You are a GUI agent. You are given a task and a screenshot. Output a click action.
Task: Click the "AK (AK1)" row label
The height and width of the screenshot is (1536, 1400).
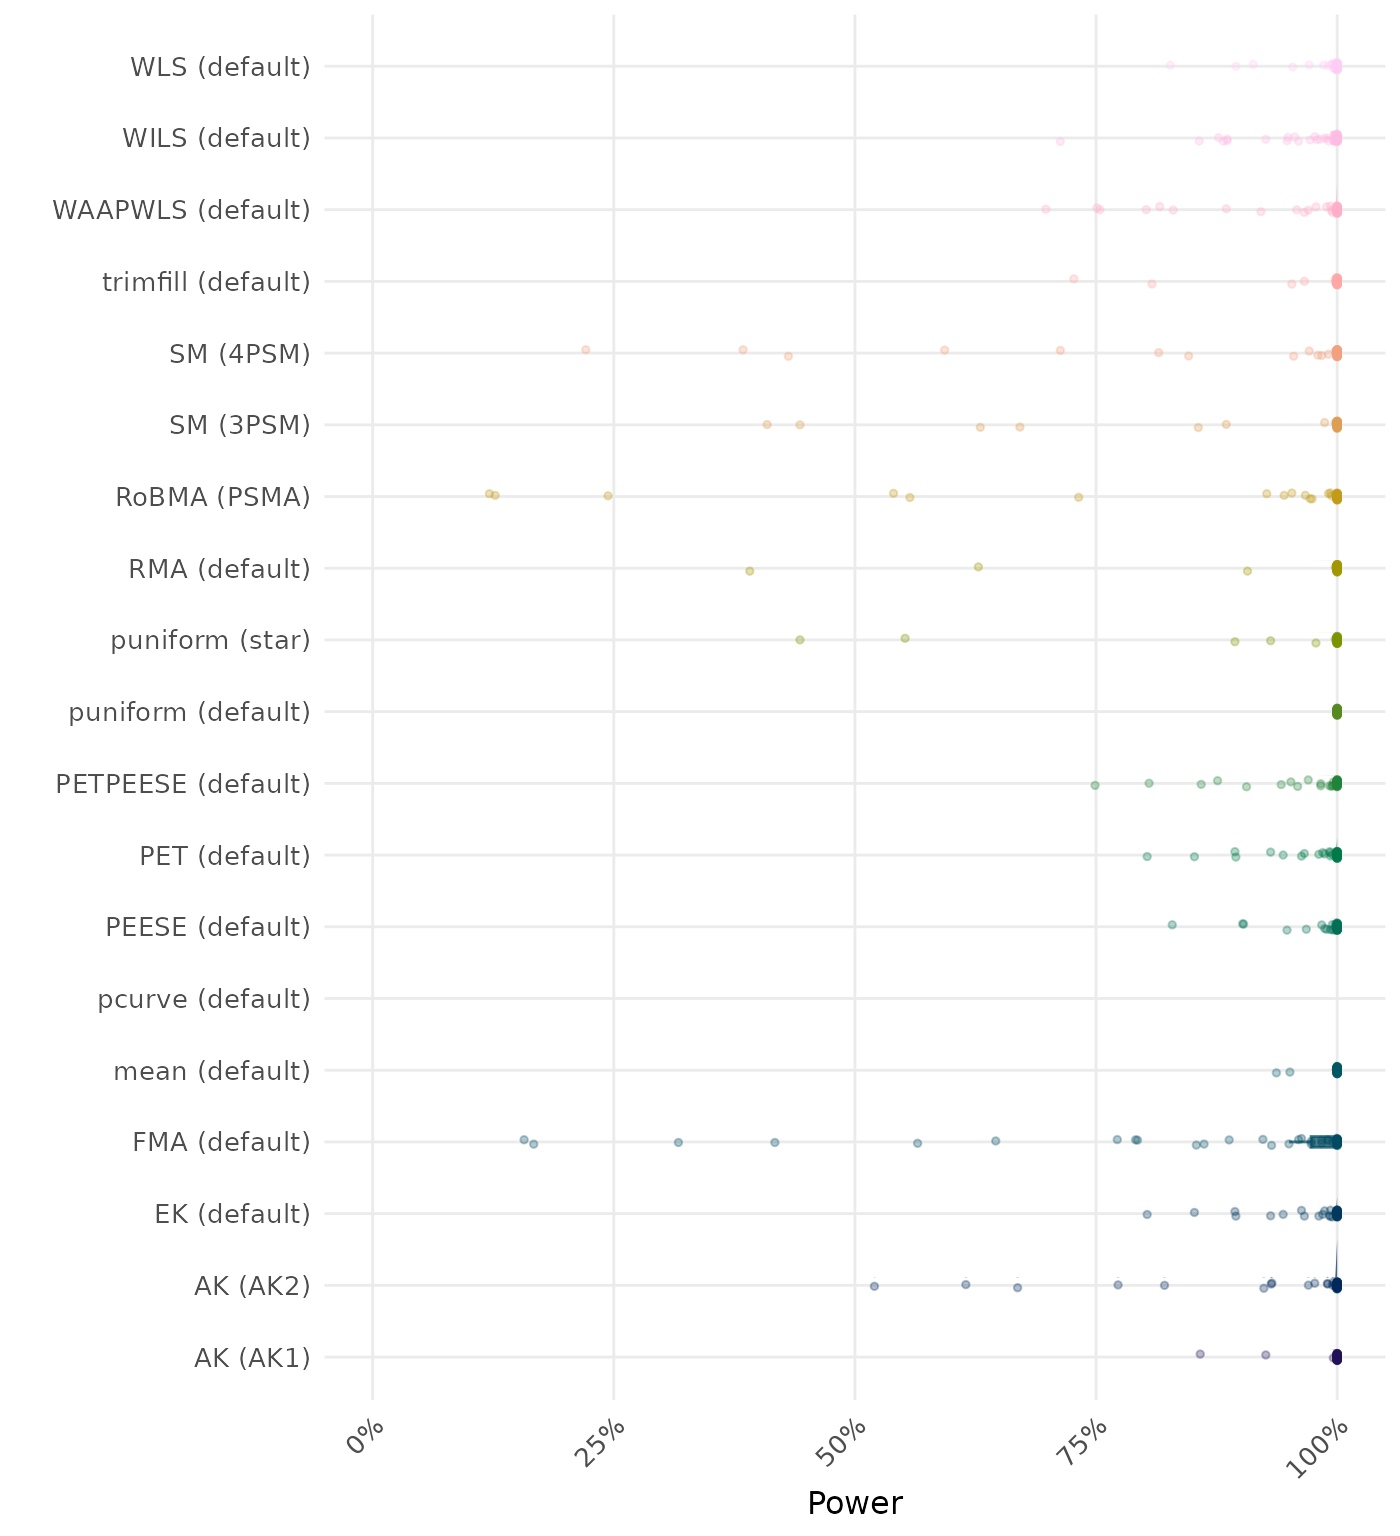[x=252, y=1358]
